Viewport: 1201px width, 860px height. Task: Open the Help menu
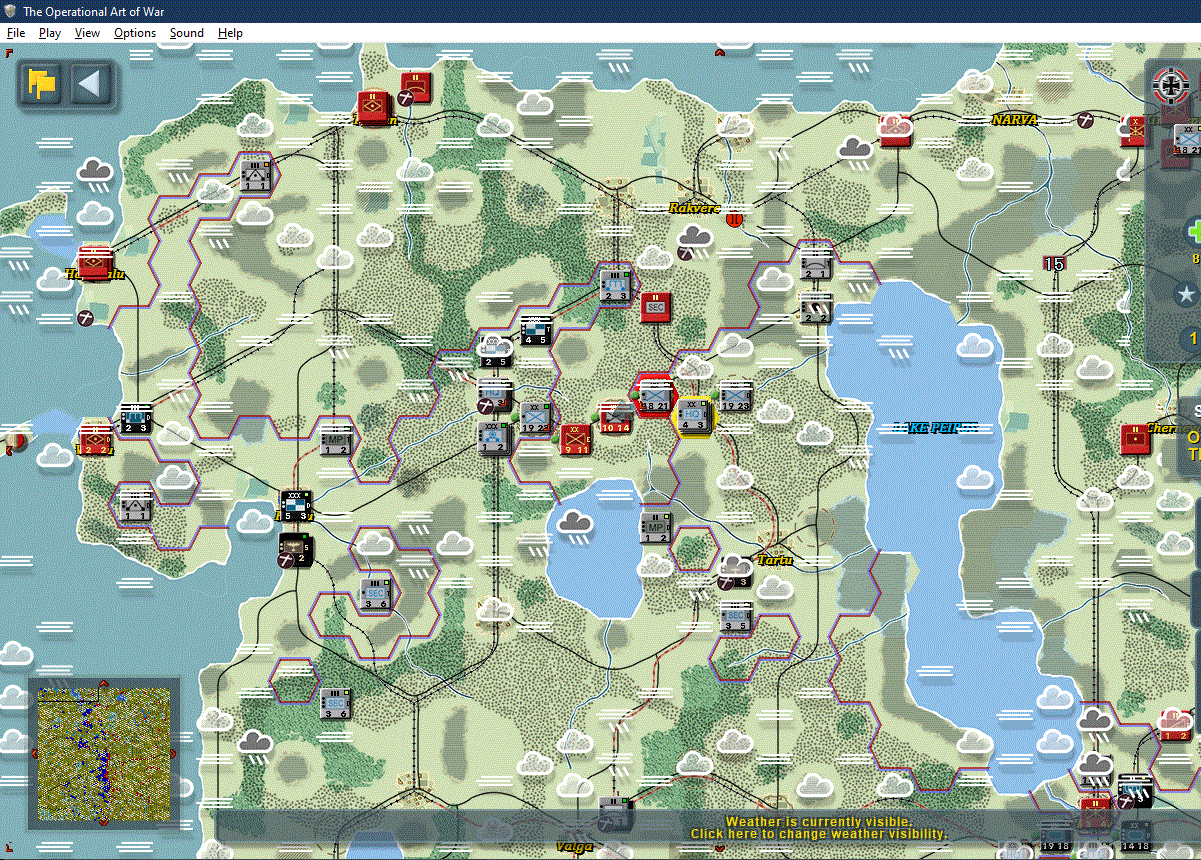pyautogui.click(x=230, y=33)
